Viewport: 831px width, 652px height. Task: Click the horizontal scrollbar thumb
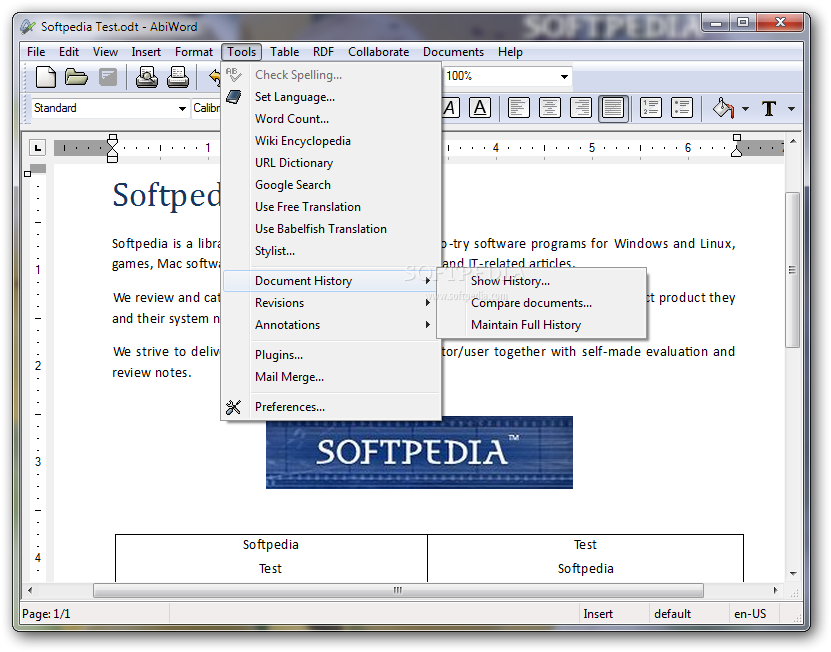coord(398,590)
